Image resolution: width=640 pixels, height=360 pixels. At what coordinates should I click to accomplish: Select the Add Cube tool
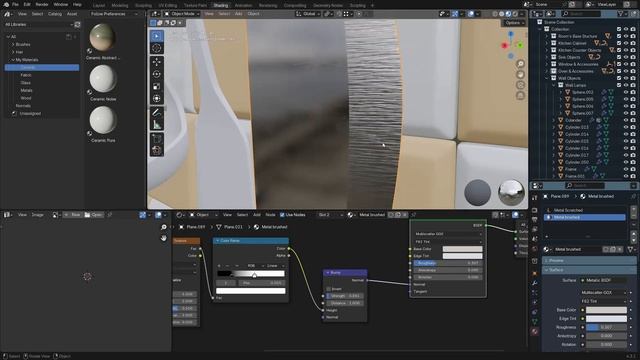tap(156, 139)
